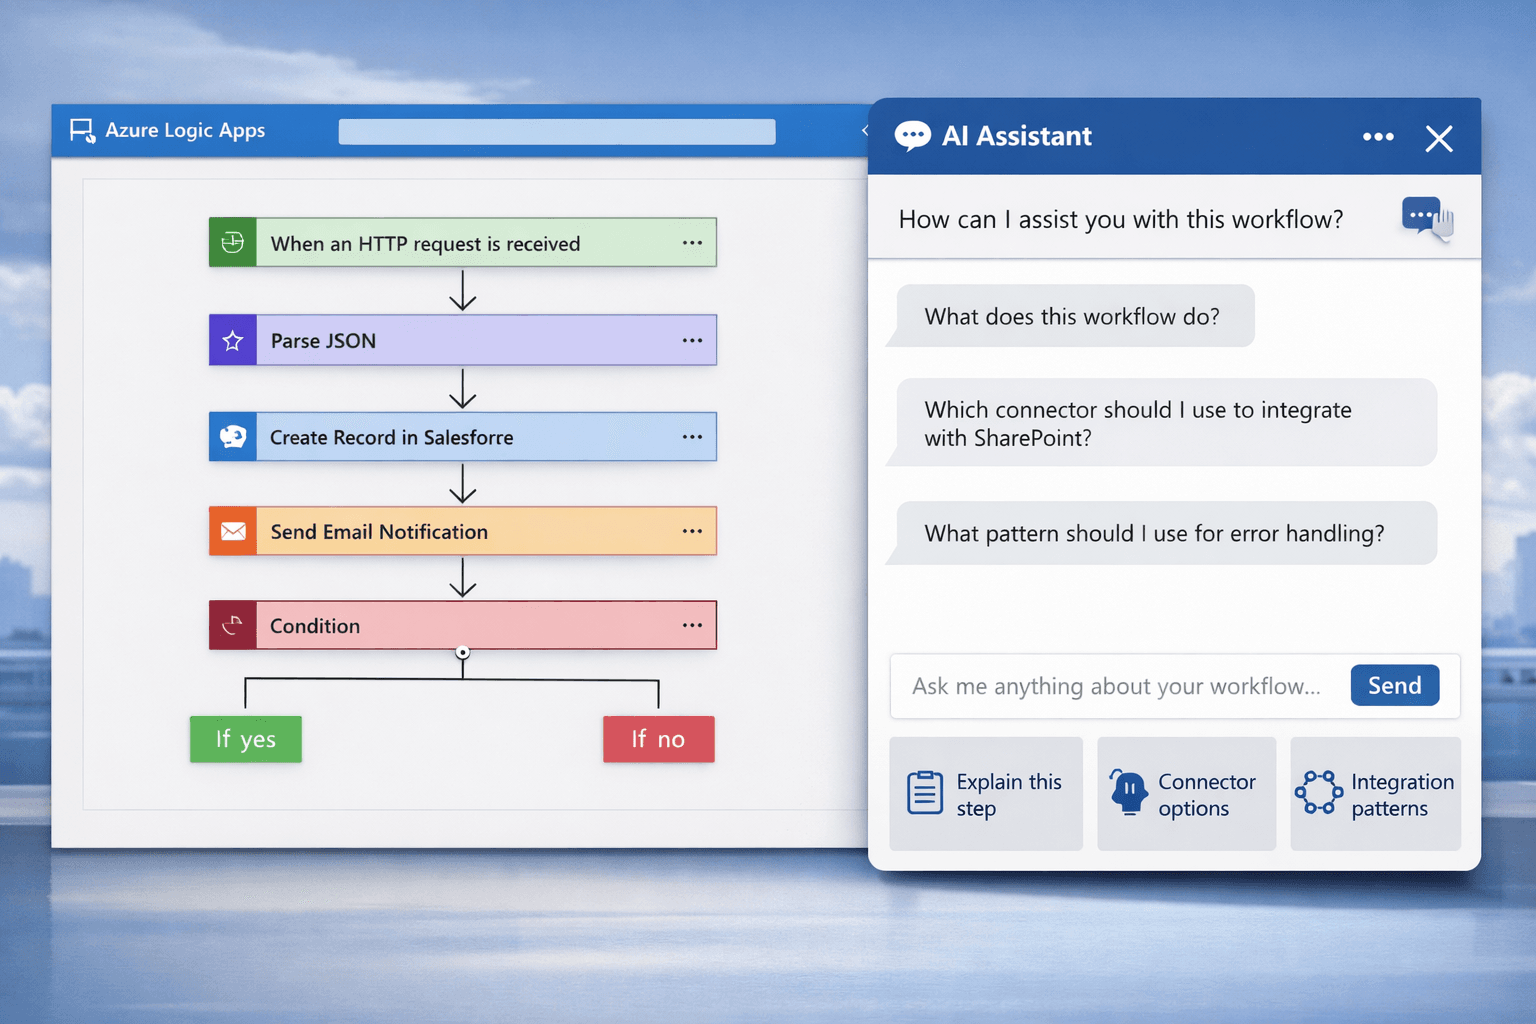Viewport: 1536px width, 1024px height.
Task: Open the AI Assistant overflow menu
Action: pos(1378,136)
